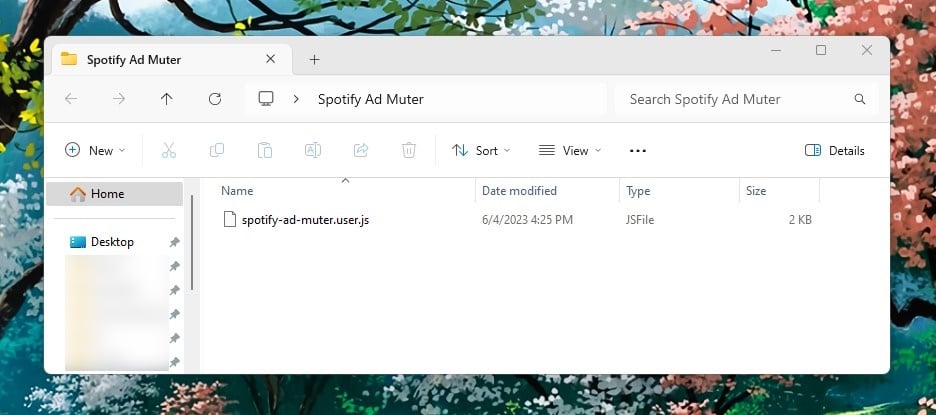Click the JSFile type cell
The image size is (936, 415).
click(640, 220)
